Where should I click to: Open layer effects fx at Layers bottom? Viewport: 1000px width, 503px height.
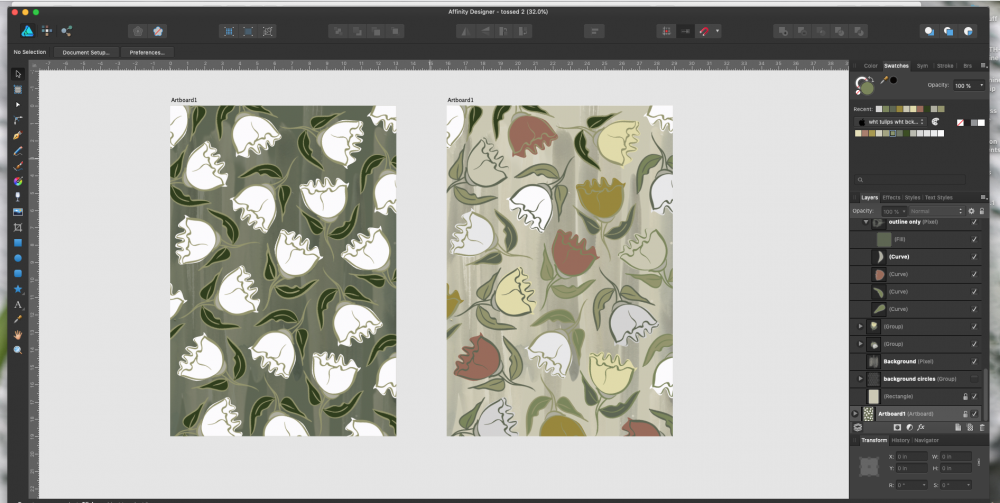click(921, 427)
